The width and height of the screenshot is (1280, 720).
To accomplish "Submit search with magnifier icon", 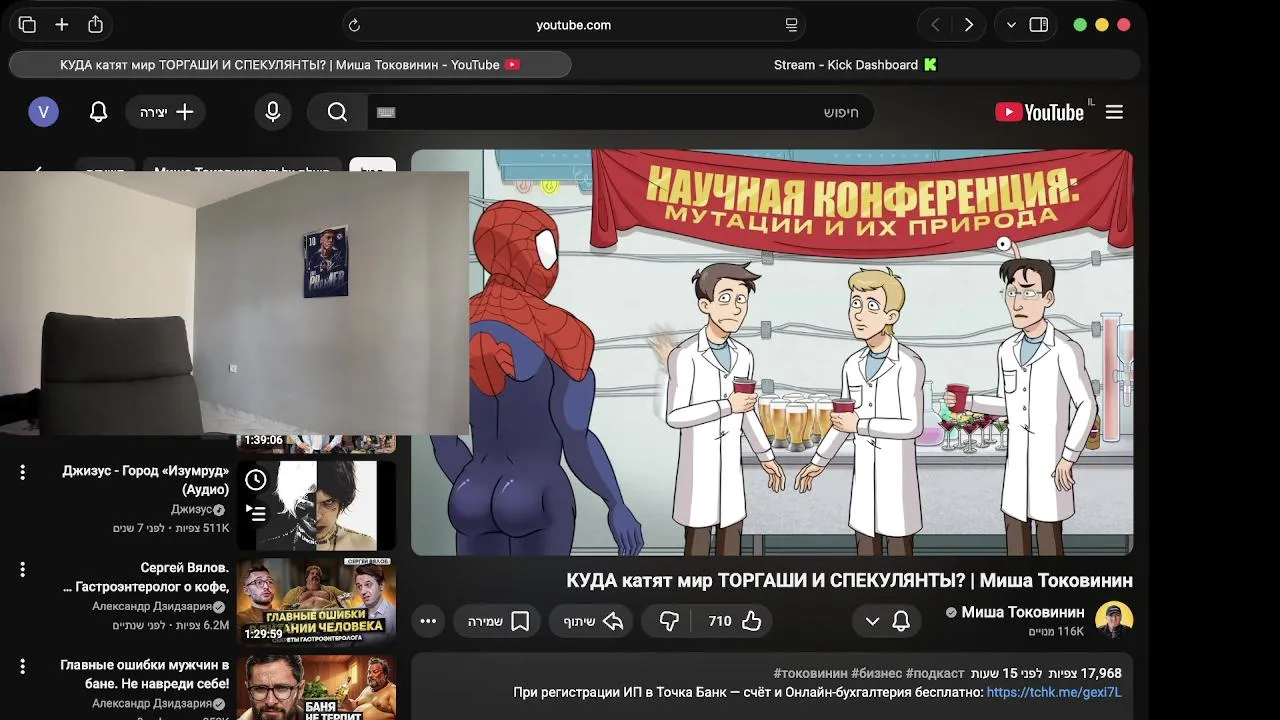I will [338, 112].
